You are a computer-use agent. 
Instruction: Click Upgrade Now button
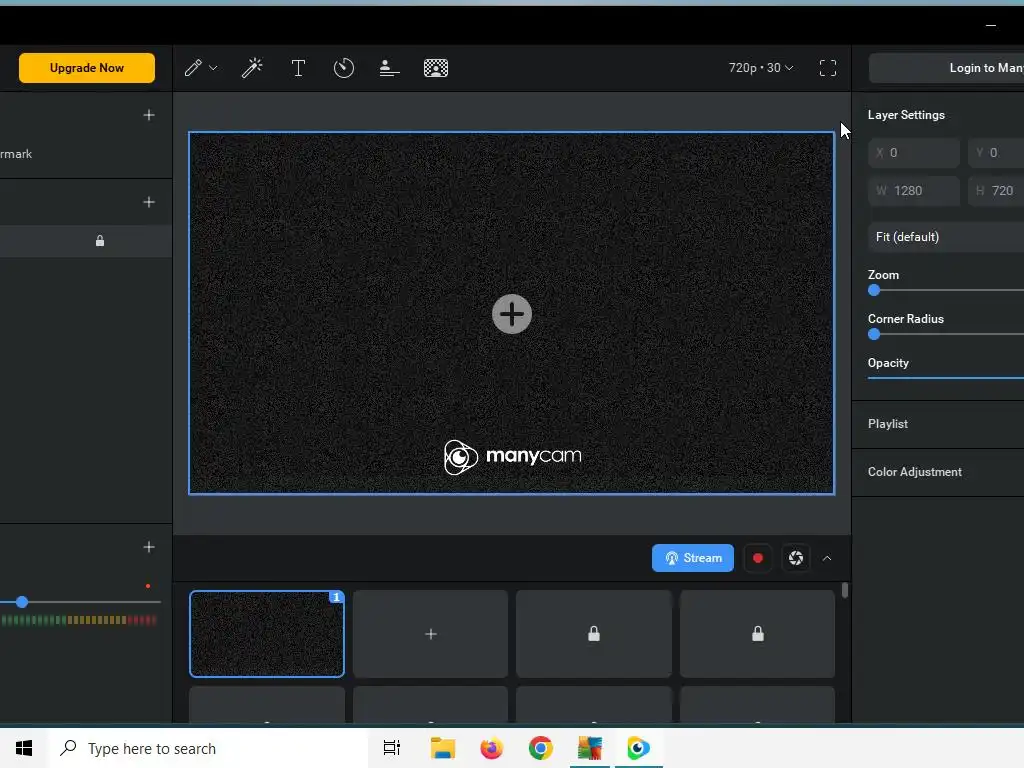[87, 68]
